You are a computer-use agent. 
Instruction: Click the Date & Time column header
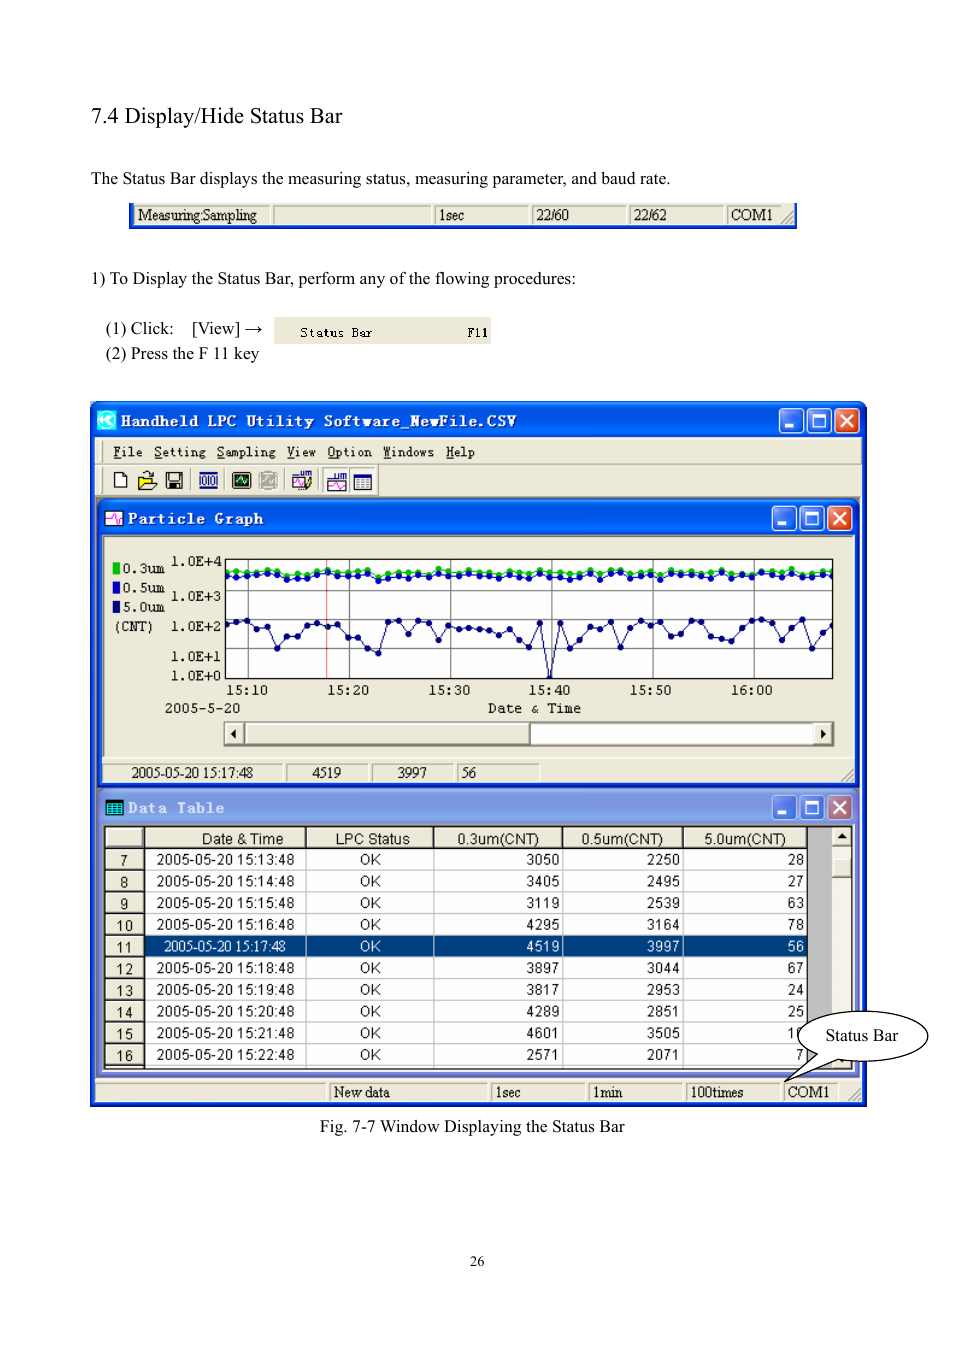pyautogui.click(x=225, y=838)
